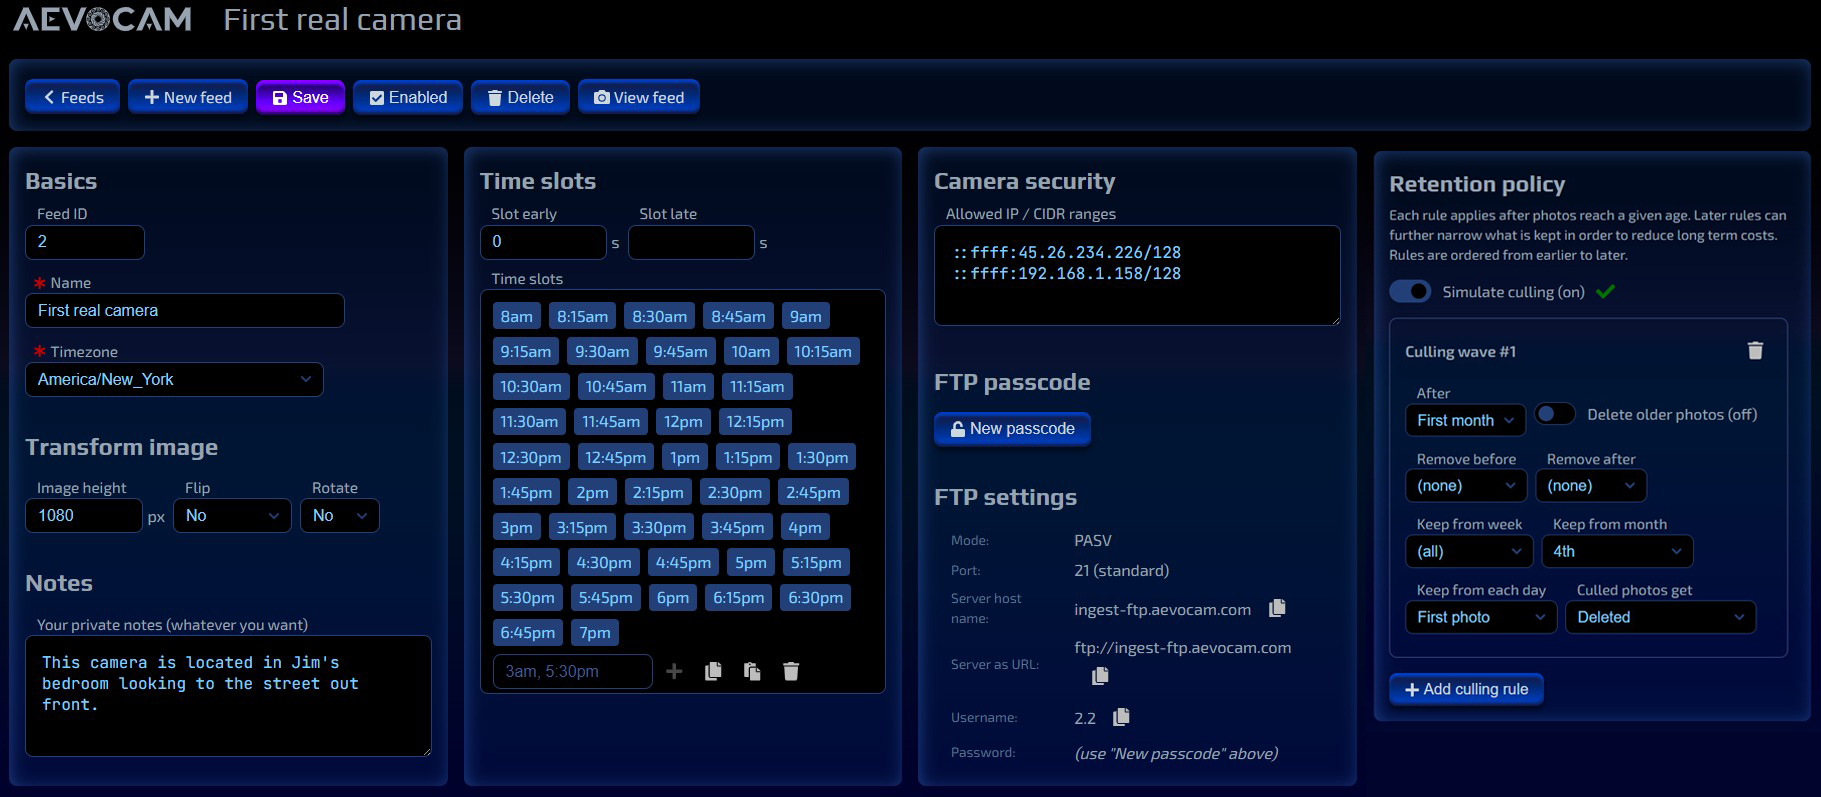
Task: Click the new time slot entry field
Action: click(x=573, y=671)
